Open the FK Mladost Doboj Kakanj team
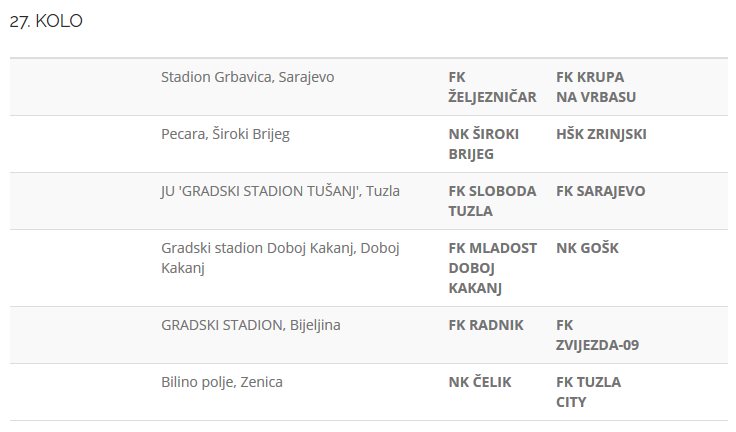Image resolution: width=736 pixels, height=432 pixels. click(x=492, y=268)
